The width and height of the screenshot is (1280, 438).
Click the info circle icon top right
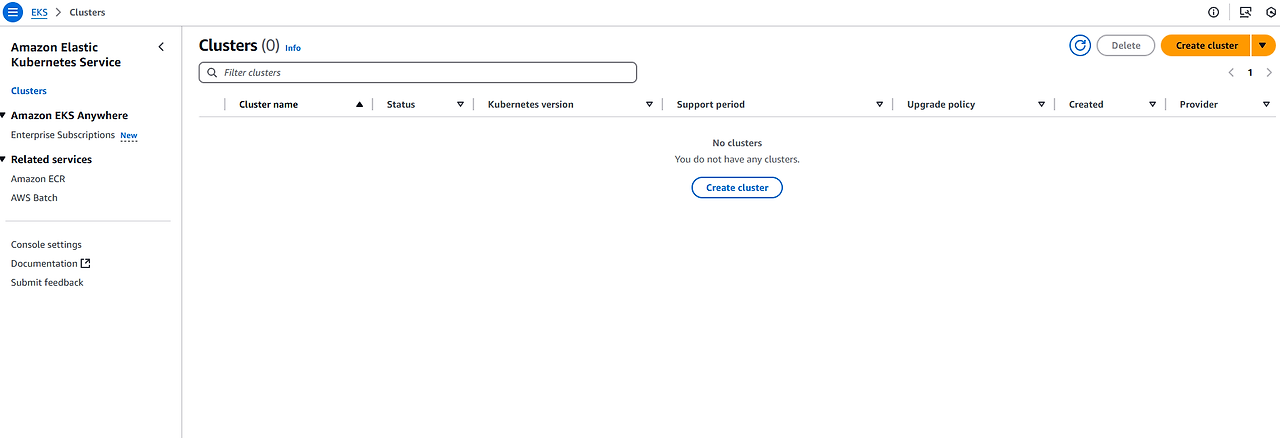(1214, 12)
